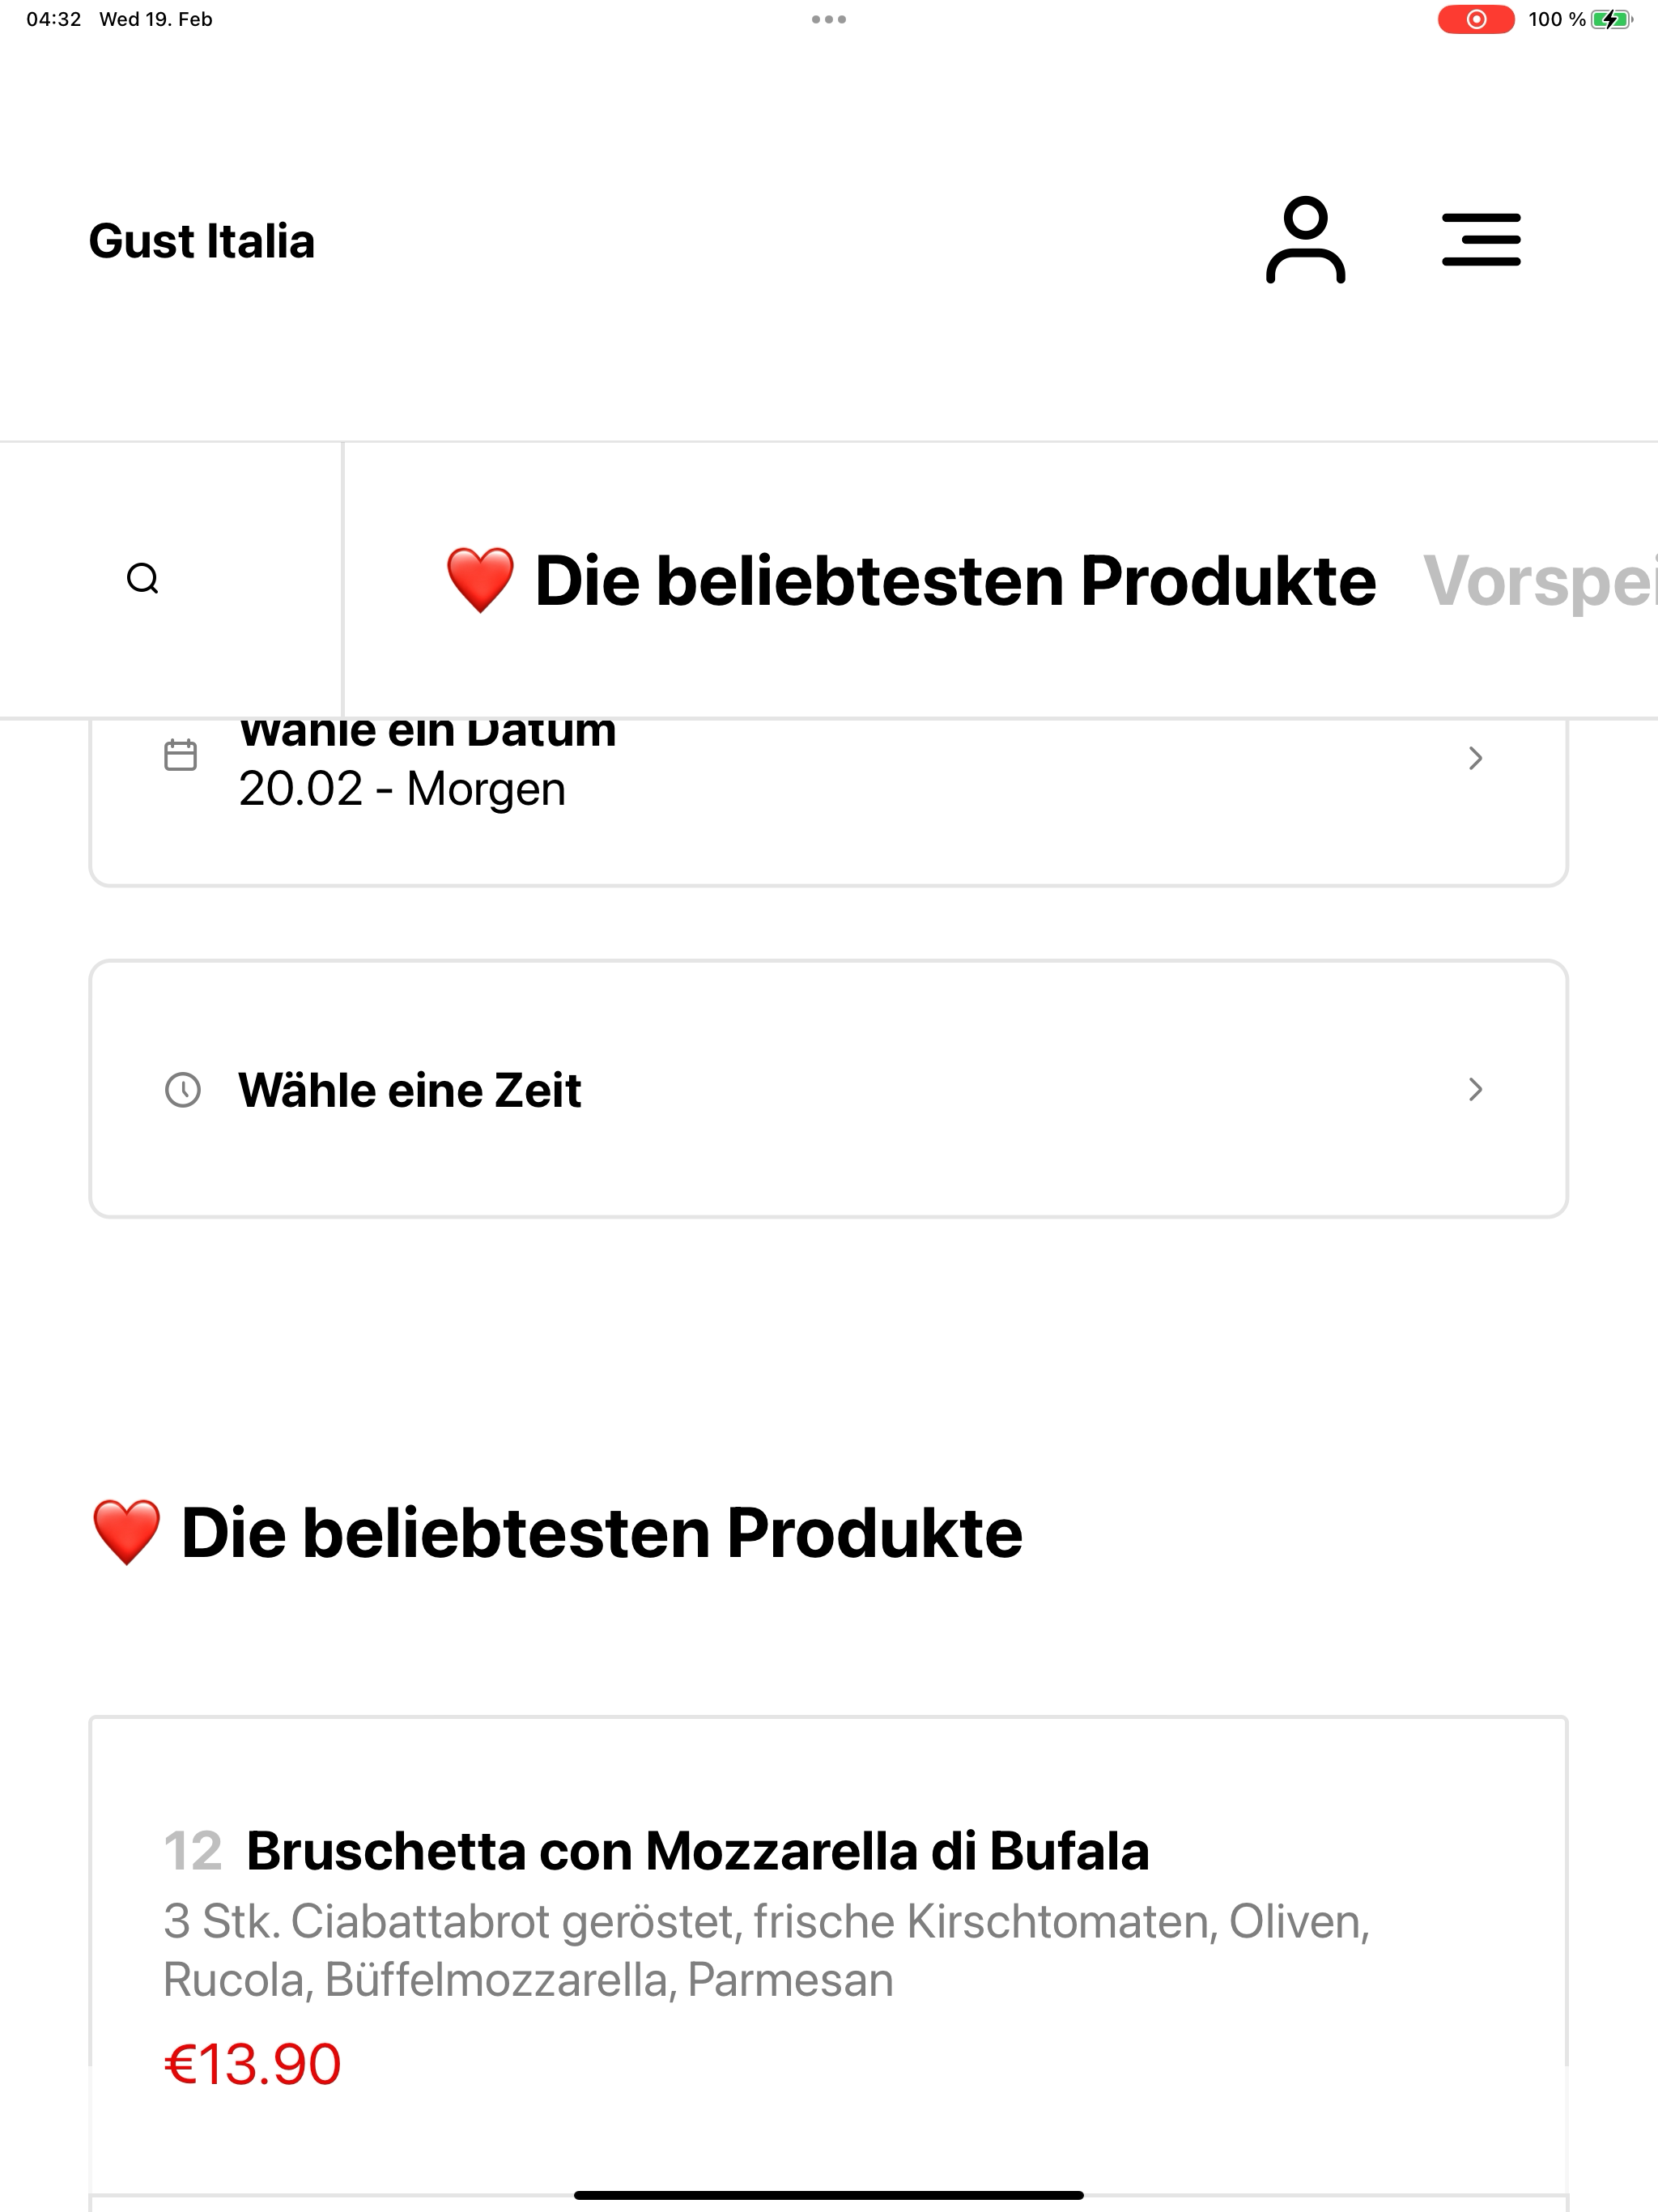Expand the date chevron for 20.02 - Morgen
The height and width of the screenshot is (2212, 1658).
(x=1475, y=758)
